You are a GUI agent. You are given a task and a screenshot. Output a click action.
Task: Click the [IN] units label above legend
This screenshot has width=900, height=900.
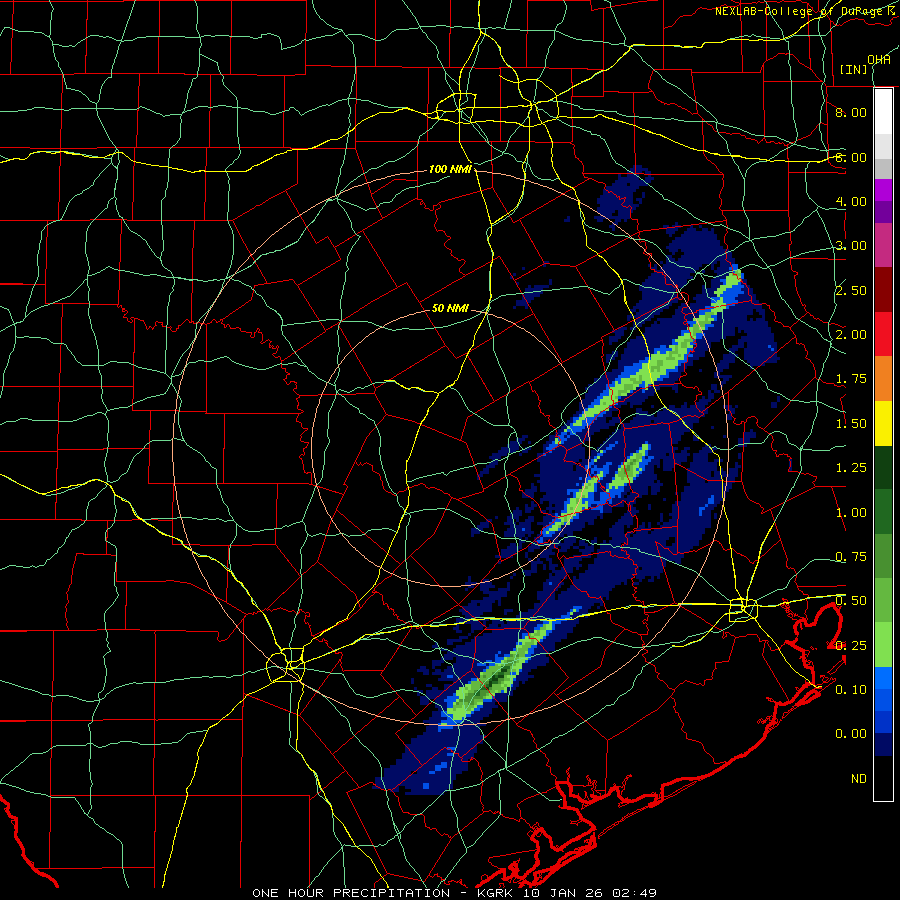pos(854,69)
